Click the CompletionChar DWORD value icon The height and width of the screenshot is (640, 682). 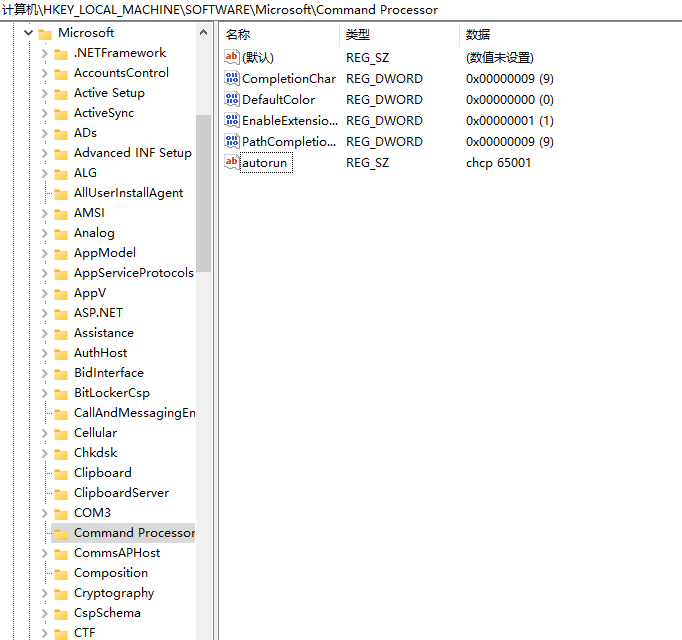point(231,78)
